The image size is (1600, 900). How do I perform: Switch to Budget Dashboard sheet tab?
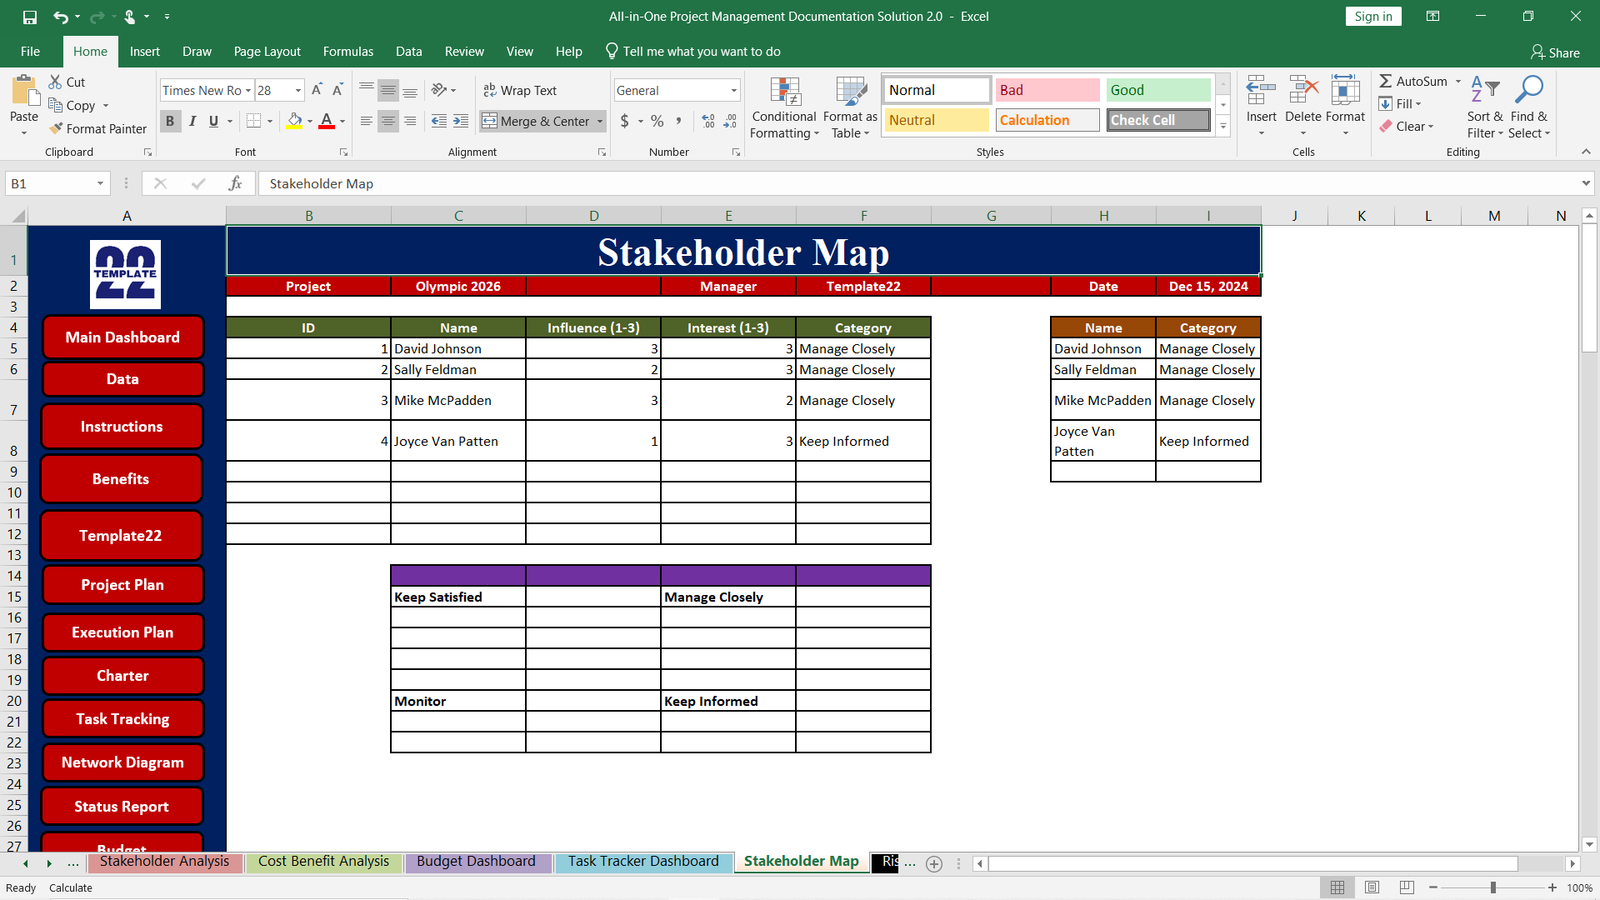coord(476,862)
